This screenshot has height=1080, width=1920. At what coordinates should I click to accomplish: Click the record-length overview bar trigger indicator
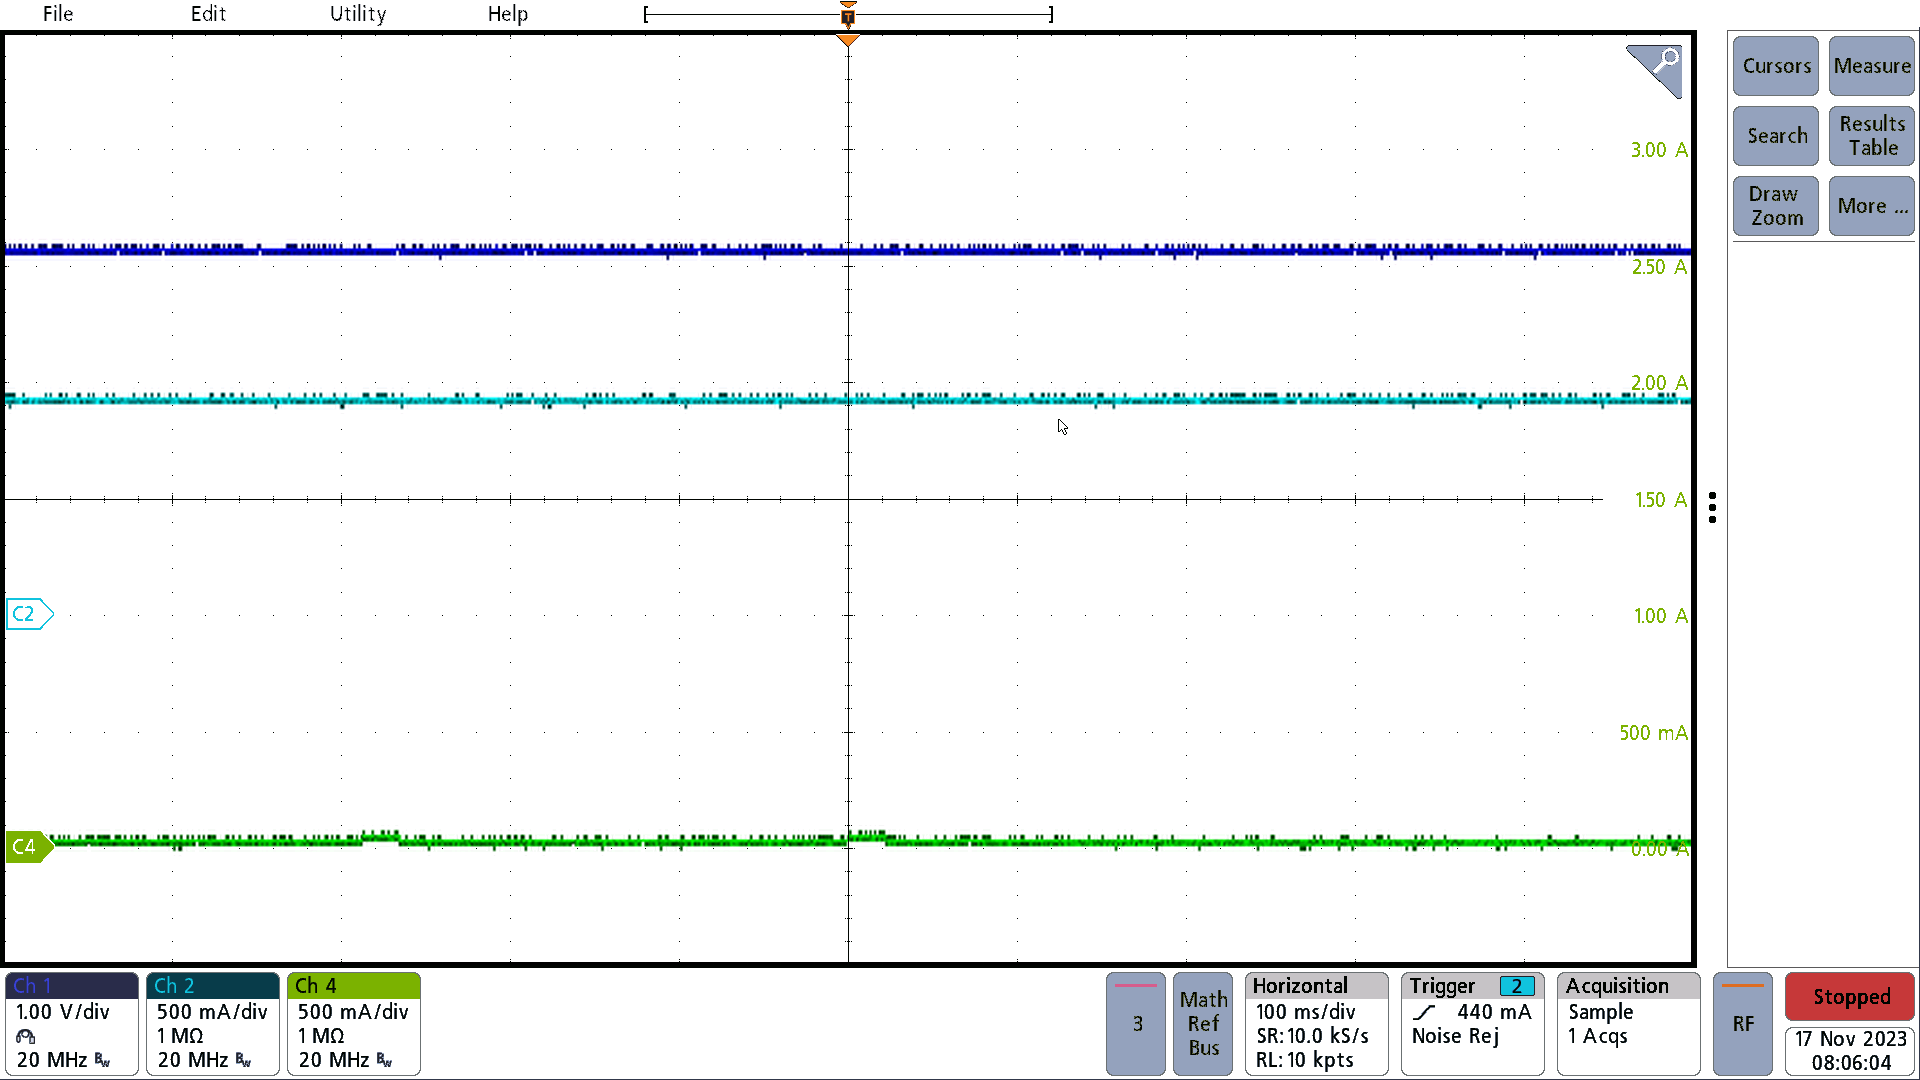(848, 14)
